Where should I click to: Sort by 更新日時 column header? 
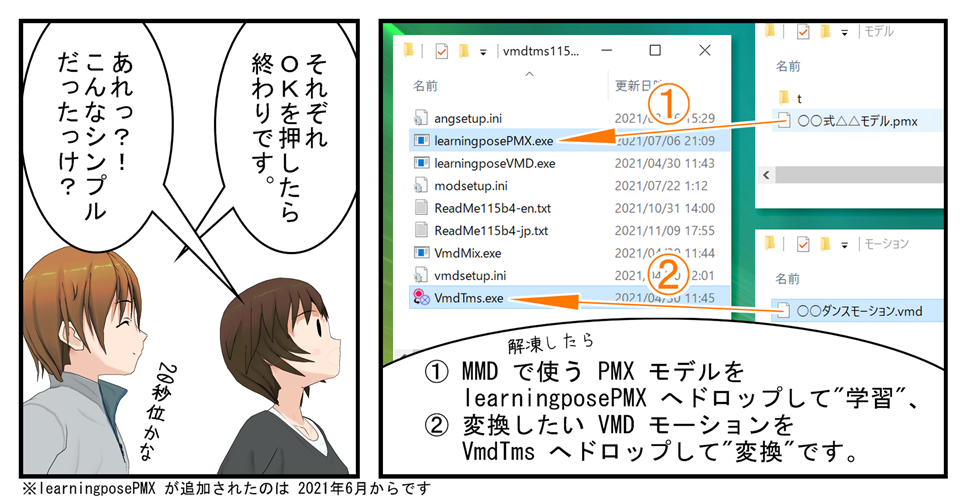[636, 85]
